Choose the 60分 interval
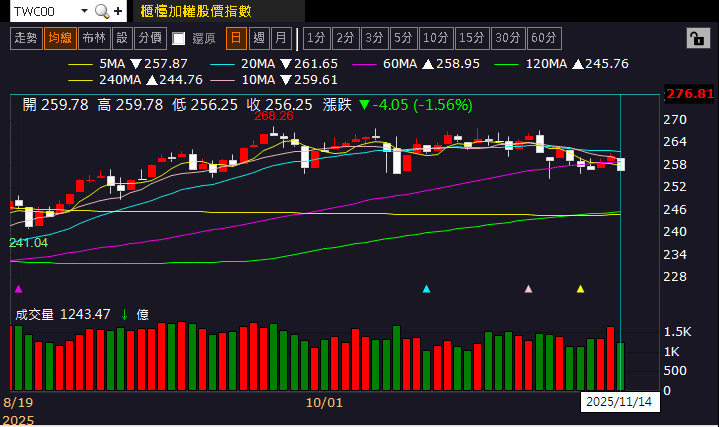719x427 pixels. click(x=544, y=38)
